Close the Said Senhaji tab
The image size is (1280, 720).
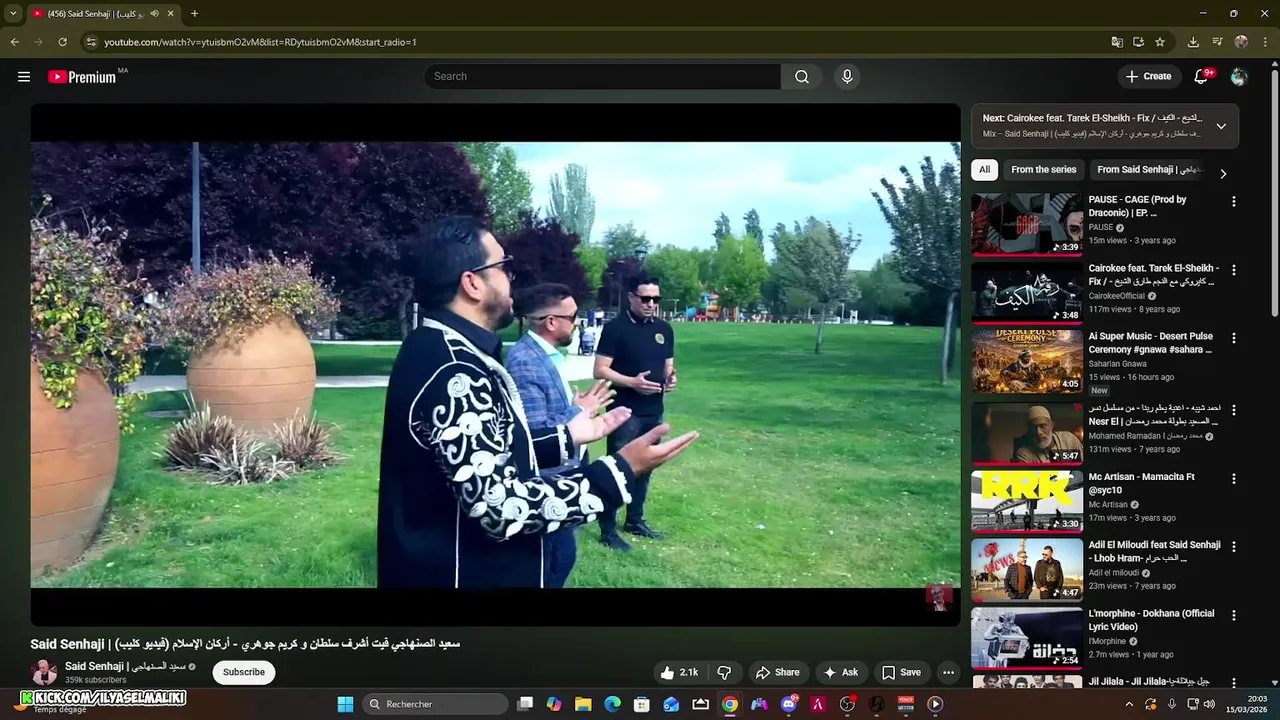[x=171, y=14]
